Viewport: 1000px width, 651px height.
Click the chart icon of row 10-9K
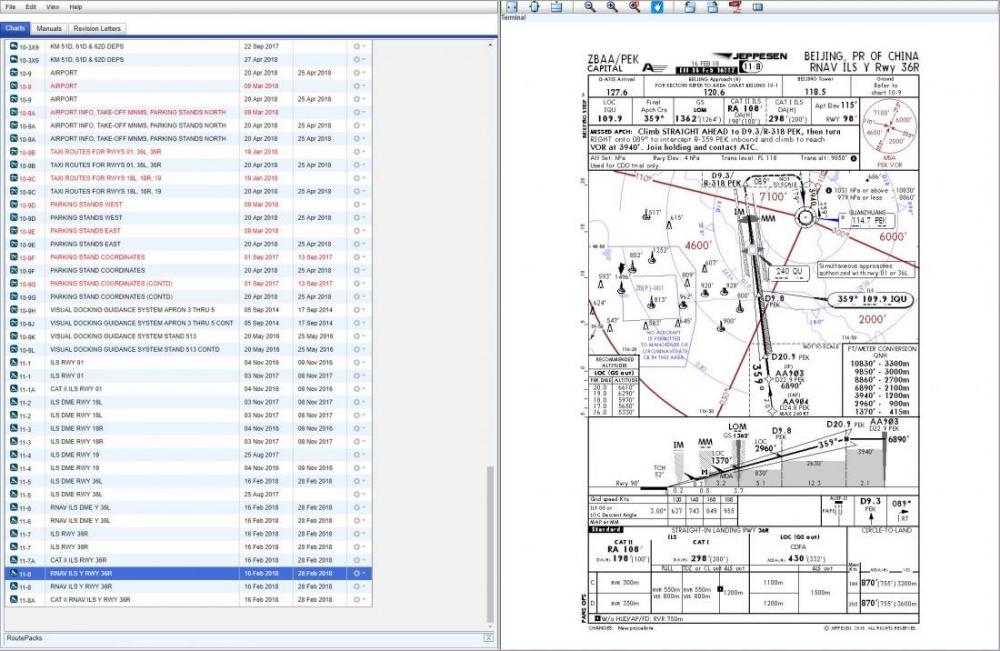(14, 336)
